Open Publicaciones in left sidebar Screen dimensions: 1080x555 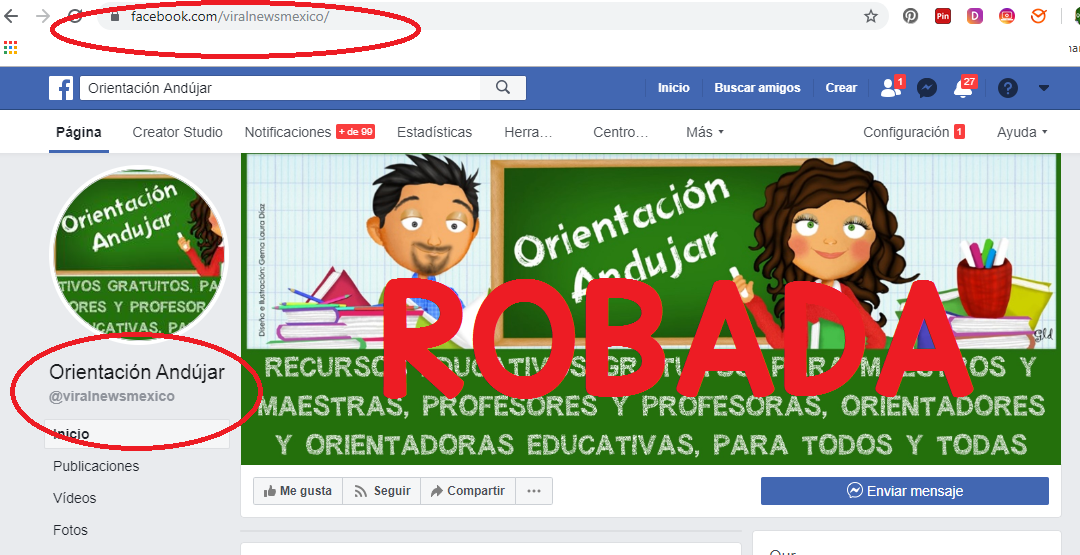[x=96, y=466]
